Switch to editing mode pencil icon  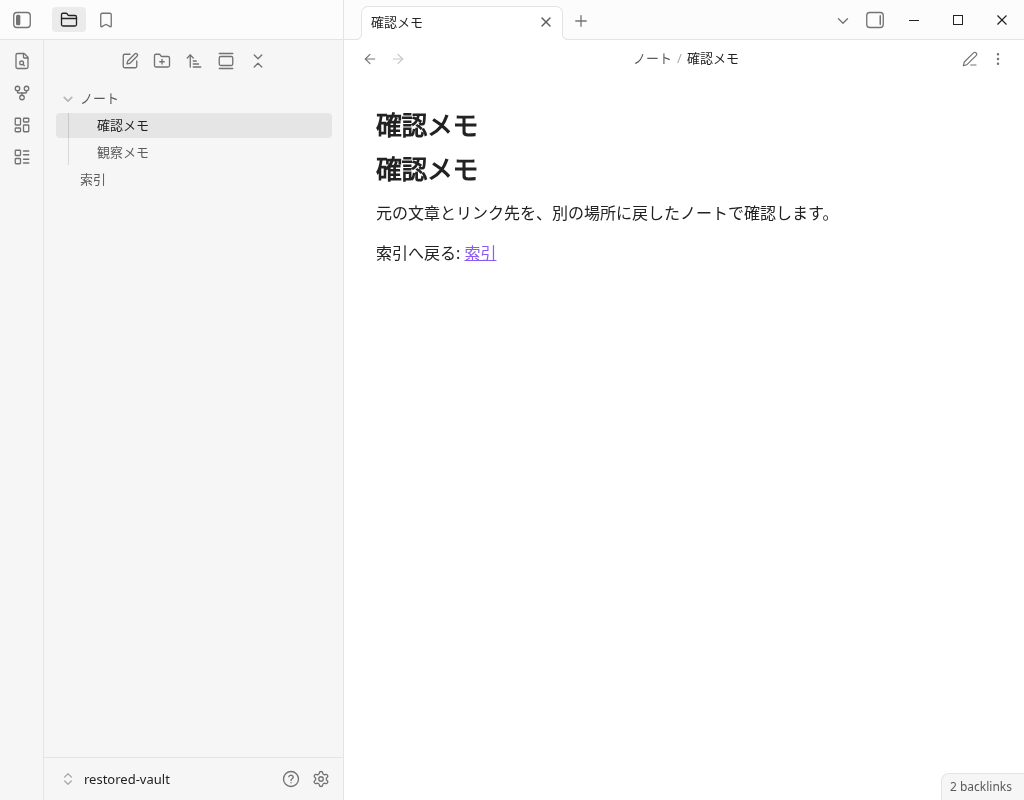coord(970,59)
